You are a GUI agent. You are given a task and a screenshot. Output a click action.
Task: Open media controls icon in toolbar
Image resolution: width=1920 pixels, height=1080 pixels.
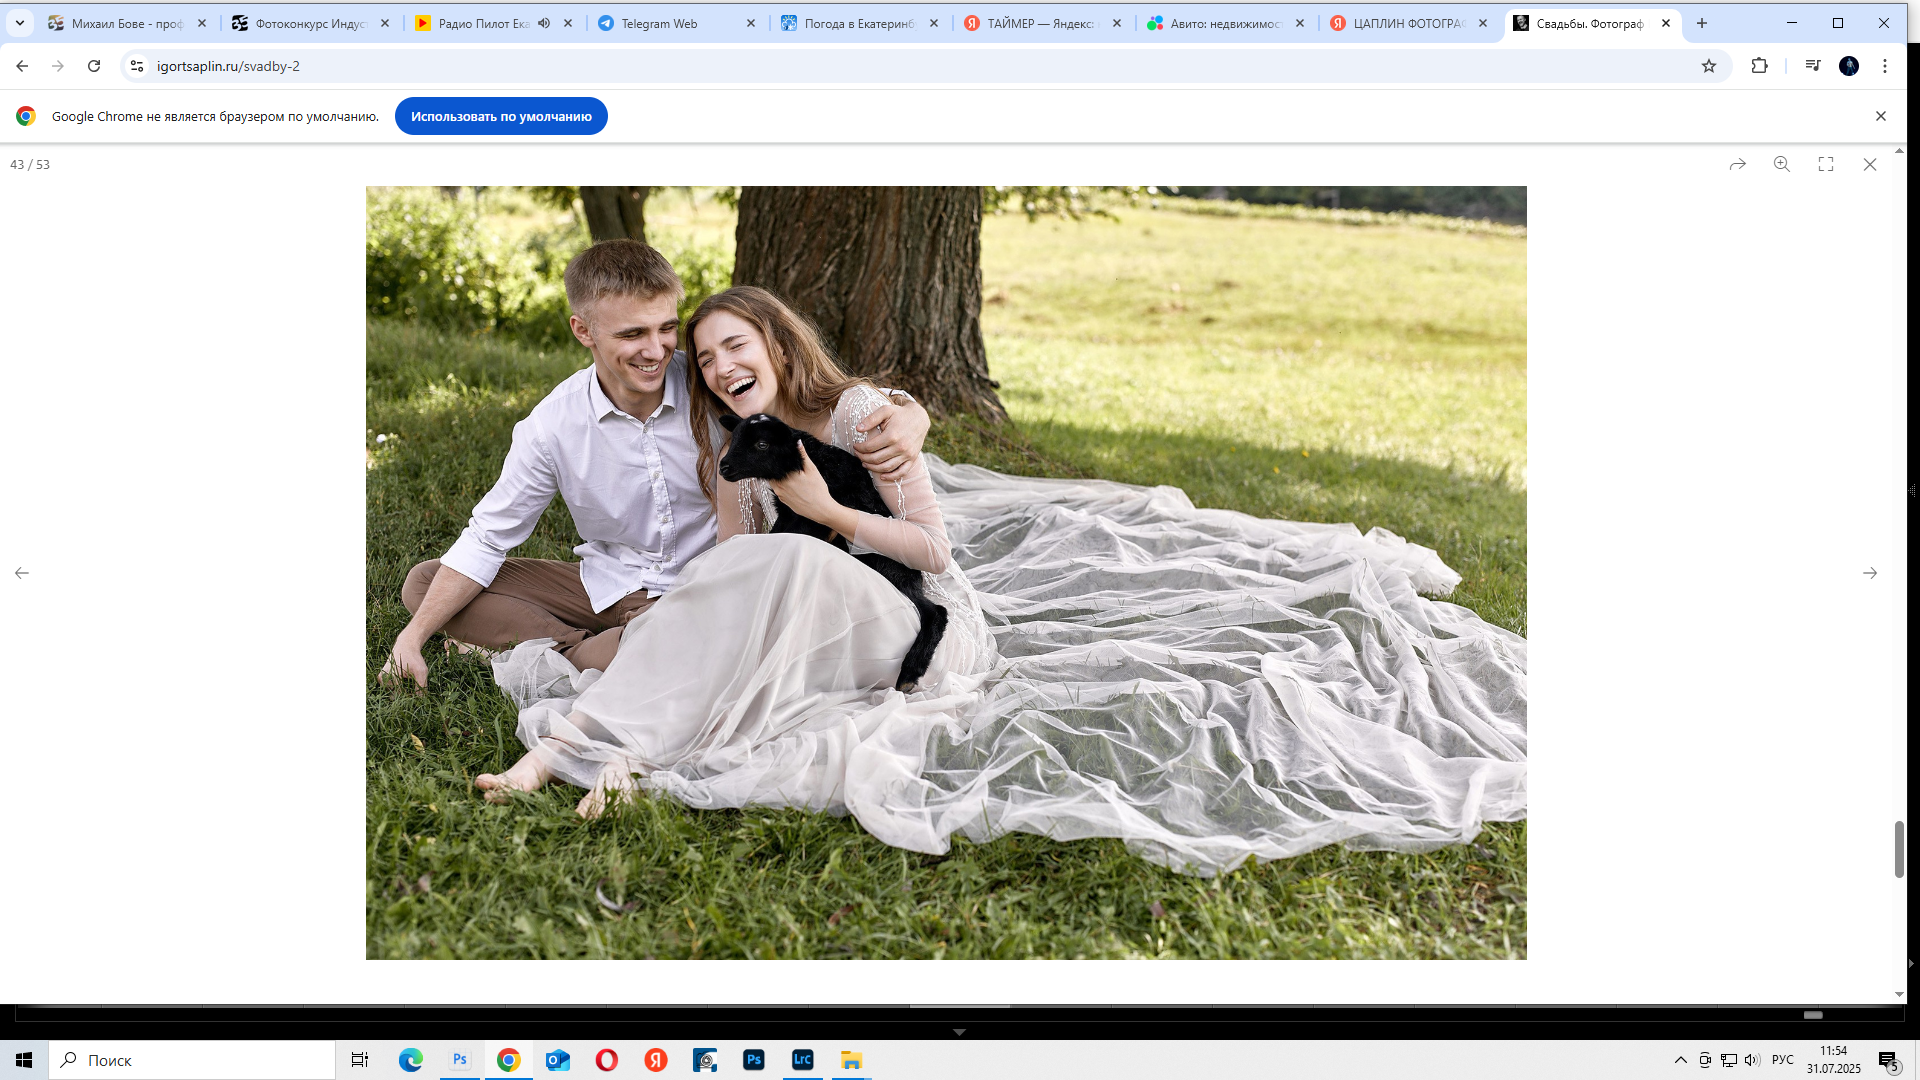(1813, 66)
